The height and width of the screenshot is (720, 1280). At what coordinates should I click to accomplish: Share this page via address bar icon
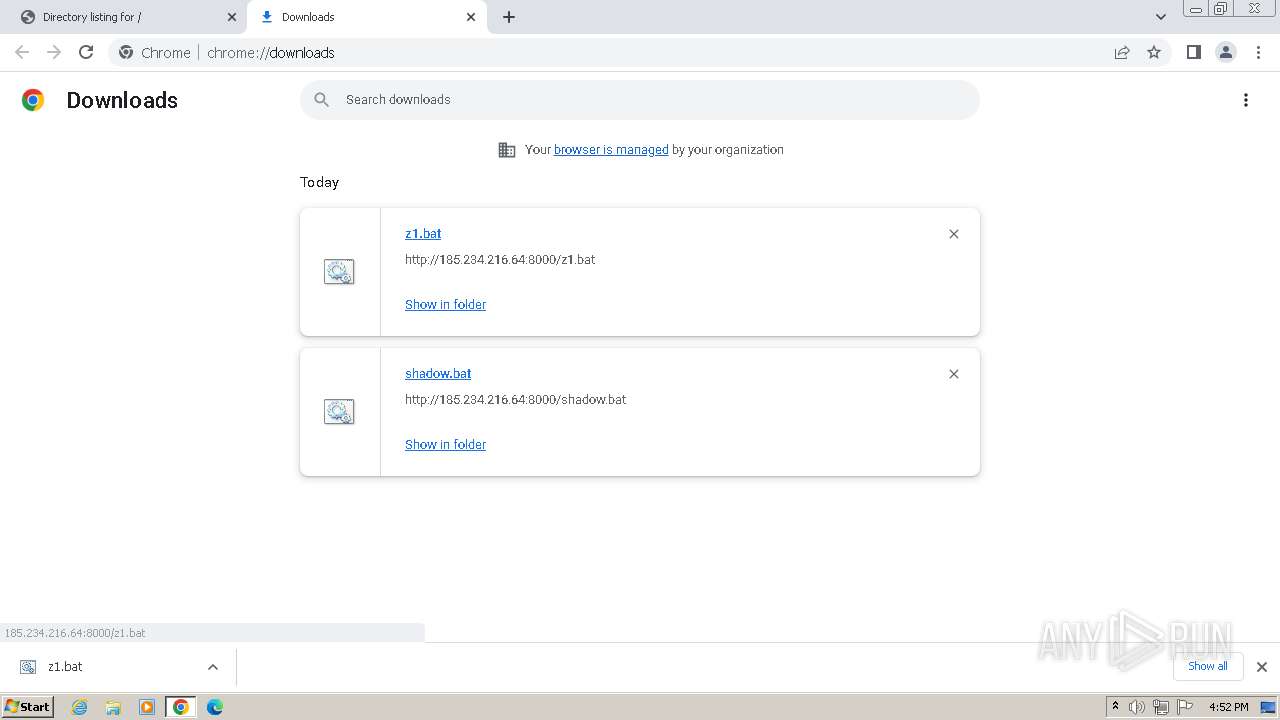[1122, 52]
